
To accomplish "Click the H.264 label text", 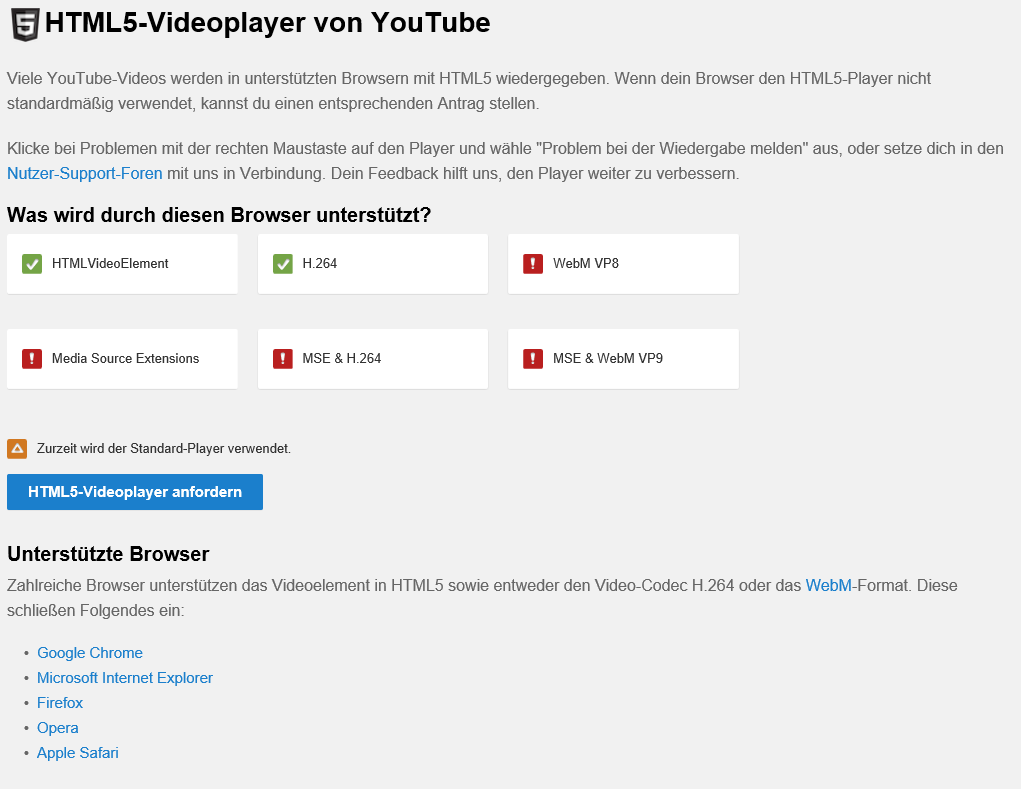I will [x=320, y=264].
